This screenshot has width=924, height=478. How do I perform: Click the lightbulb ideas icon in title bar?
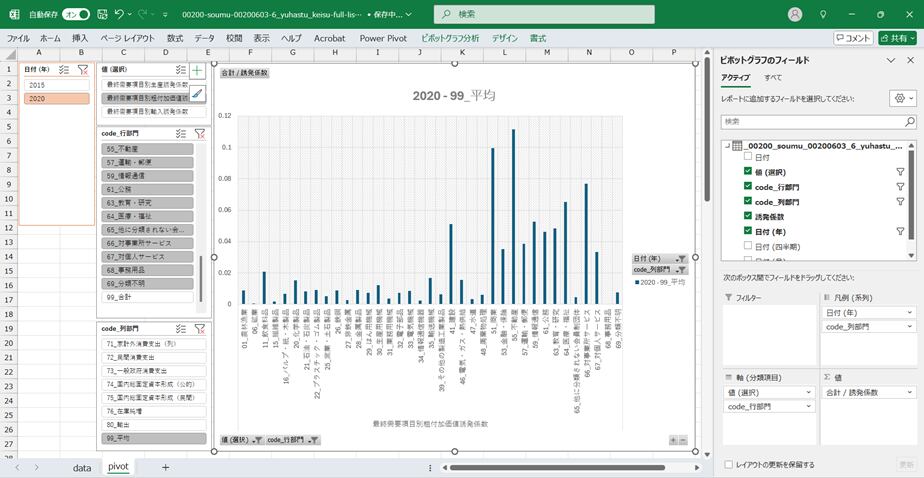click(x=823, y=14)
